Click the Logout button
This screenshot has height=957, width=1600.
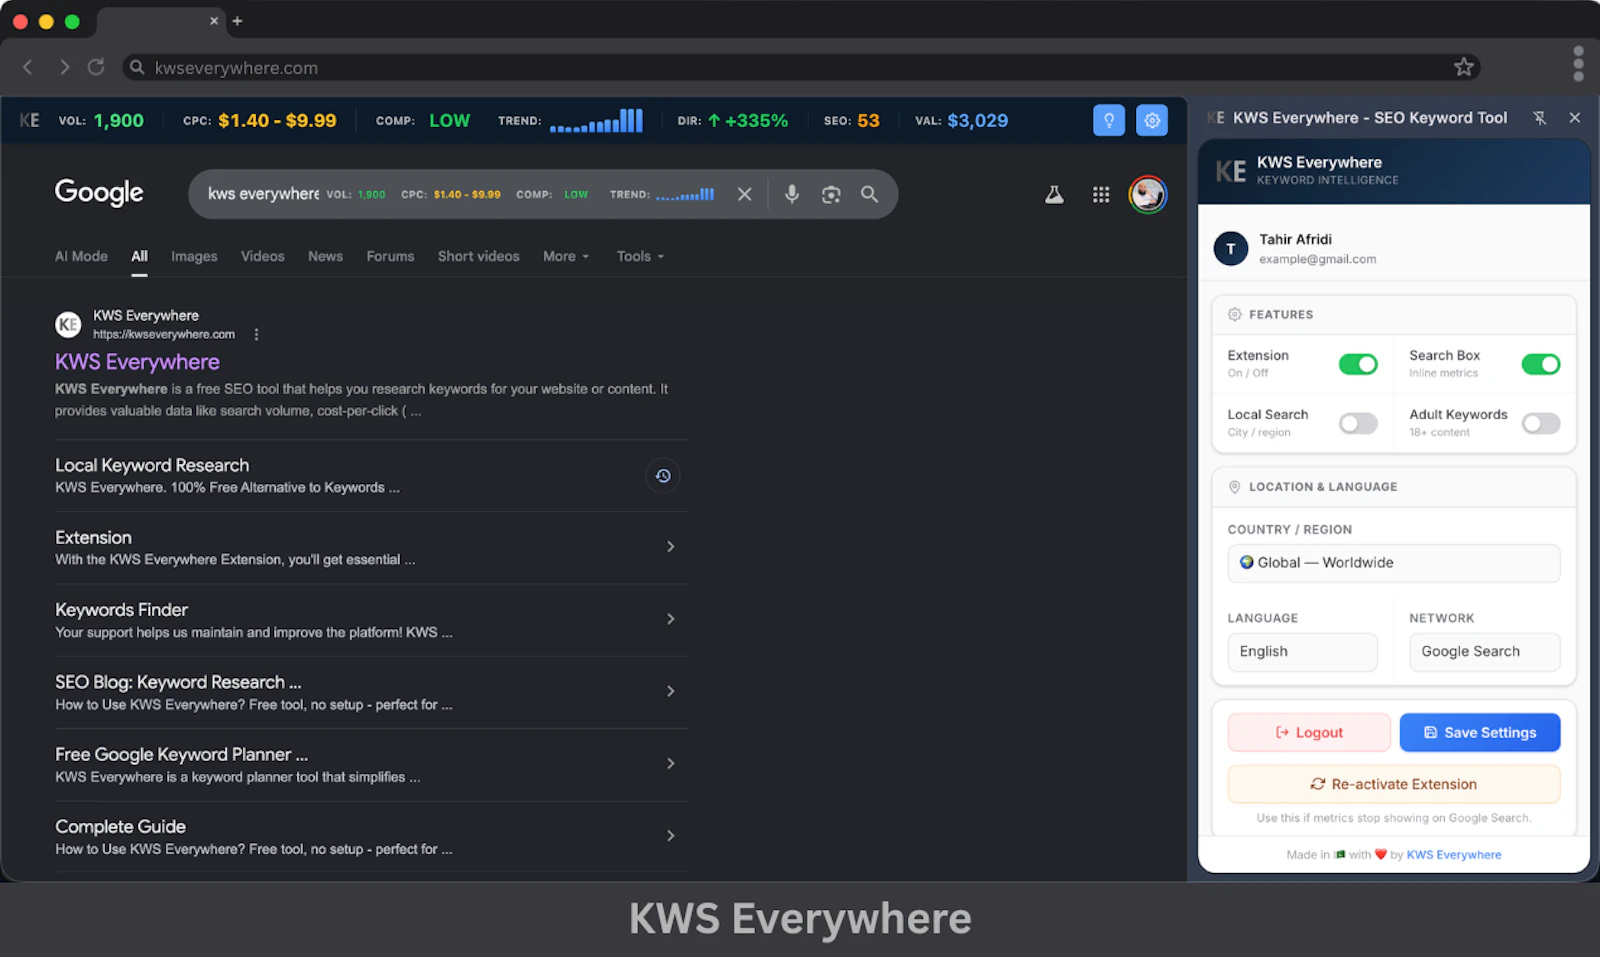(1309, 732)
